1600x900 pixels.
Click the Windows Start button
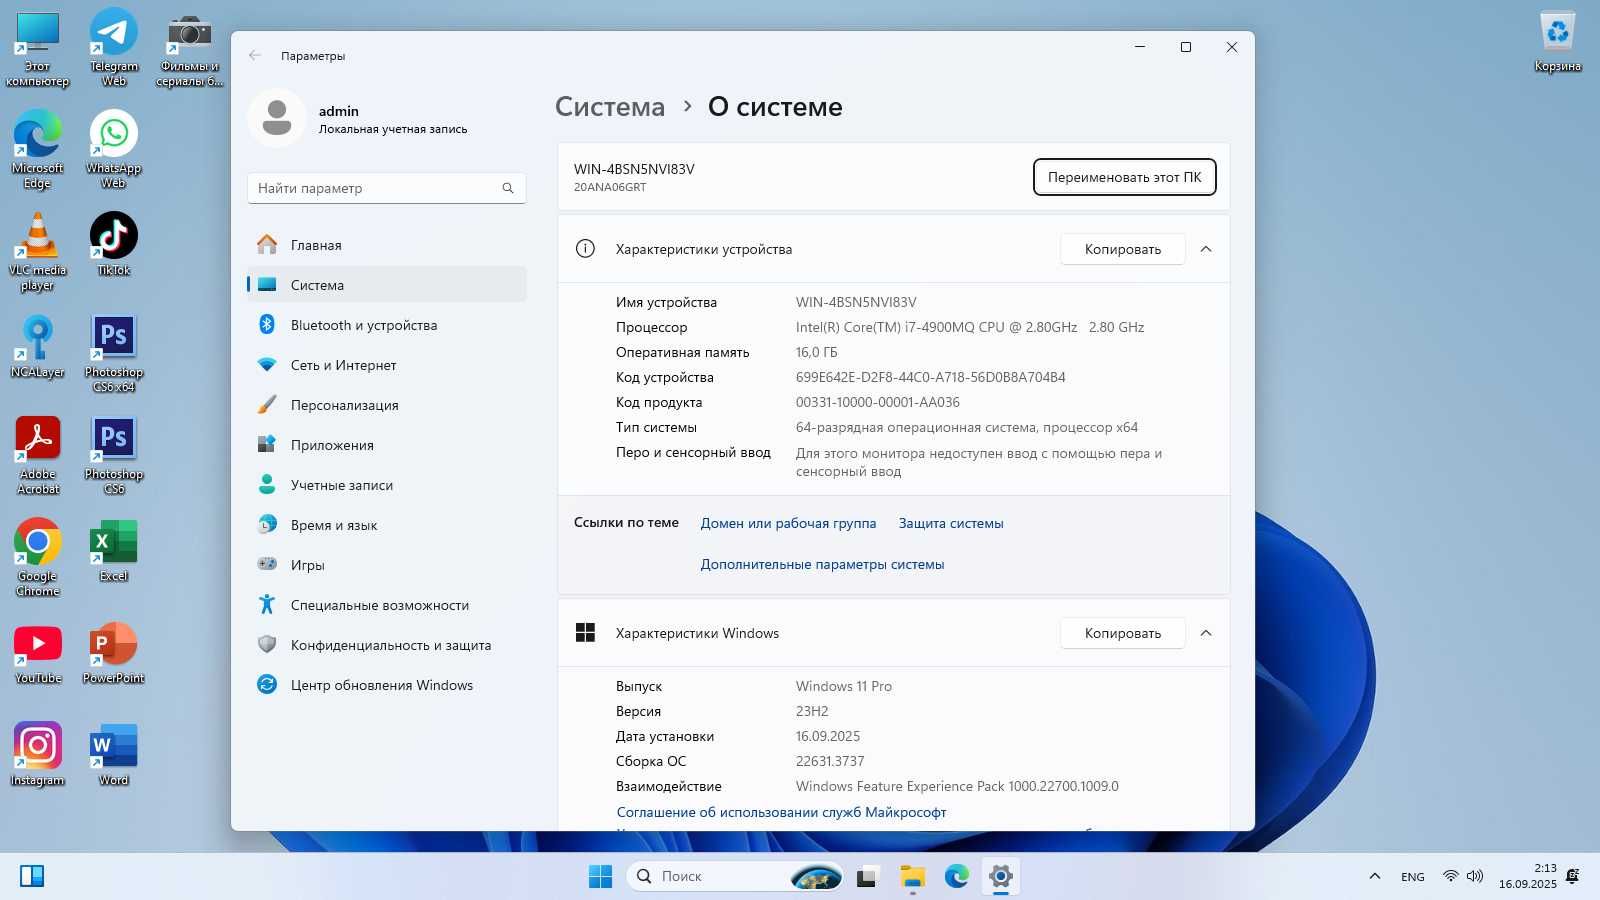point(600,876)
